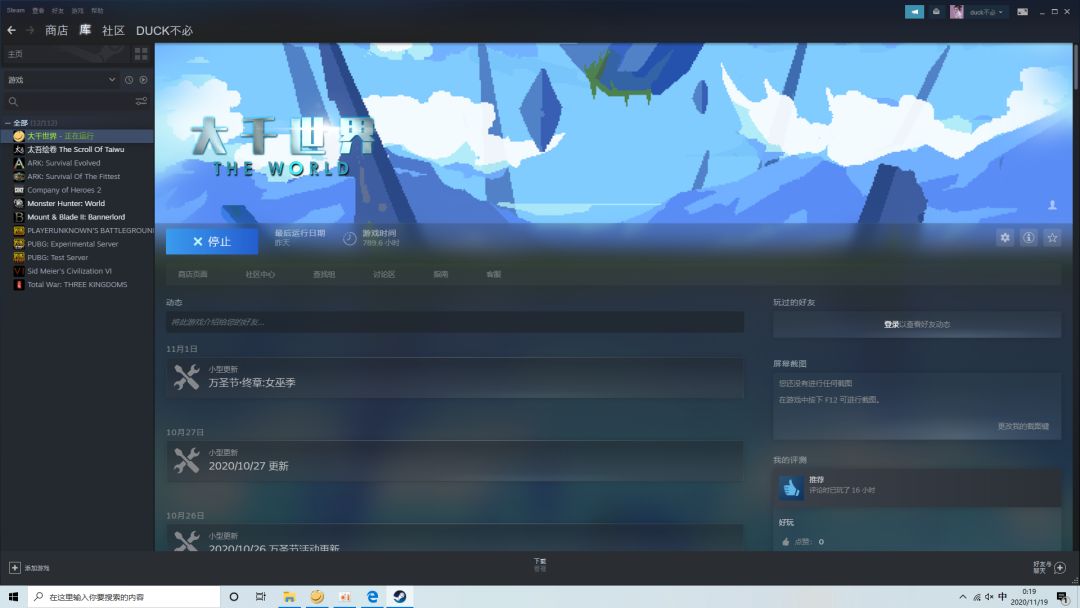The image size is (1080, 608).
Task: Open the 商店页面 store page link
Action: pyautogui.click(x=193, y=274)
